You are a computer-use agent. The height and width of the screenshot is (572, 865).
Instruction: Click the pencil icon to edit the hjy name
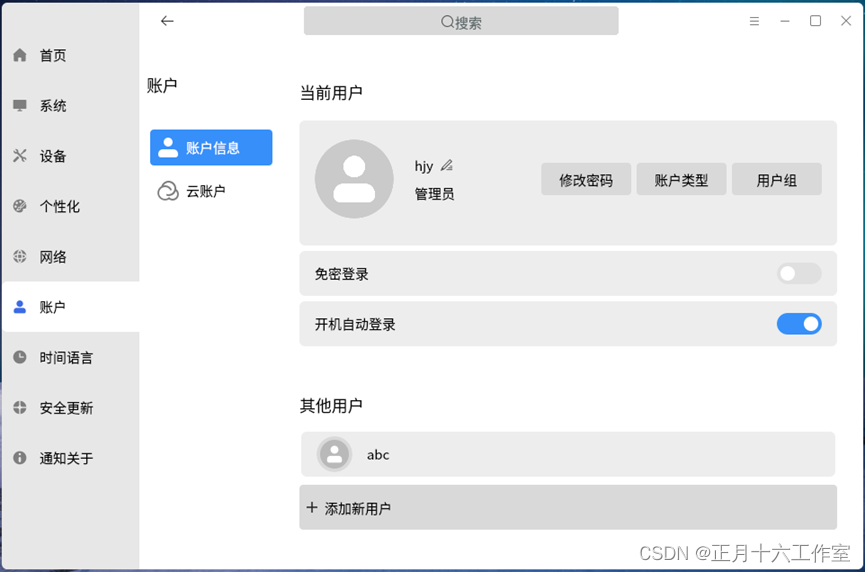447,165
